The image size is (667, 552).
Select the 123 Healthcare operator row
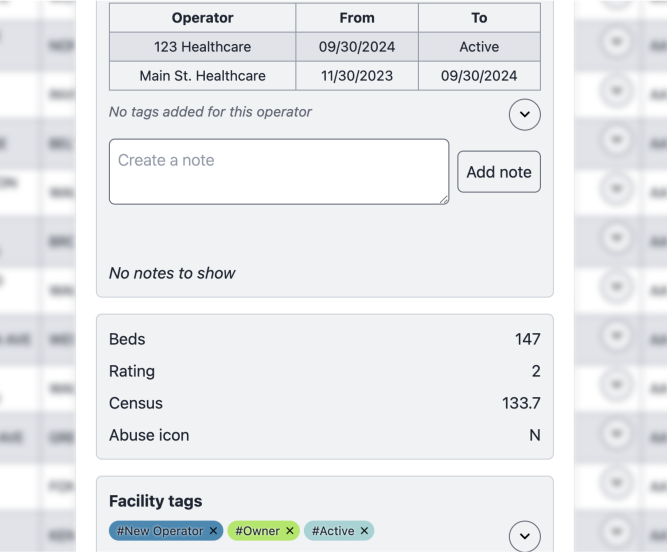pyautogui.click(x=202, y=47)
